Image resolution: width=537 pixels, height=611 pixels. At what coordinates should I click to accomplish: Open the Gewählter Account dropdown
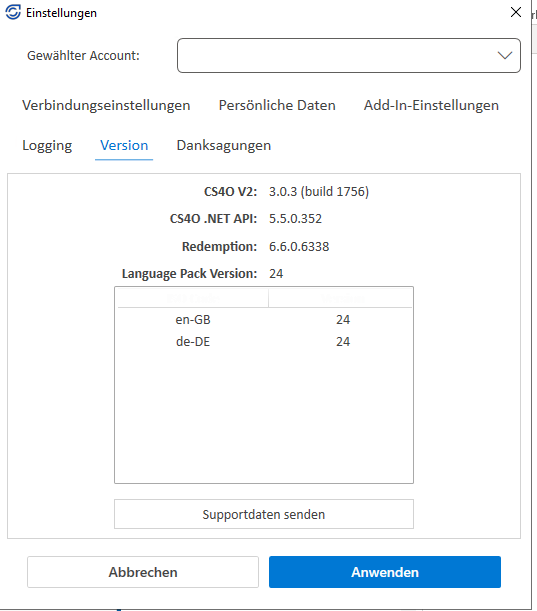pos(349,55)
